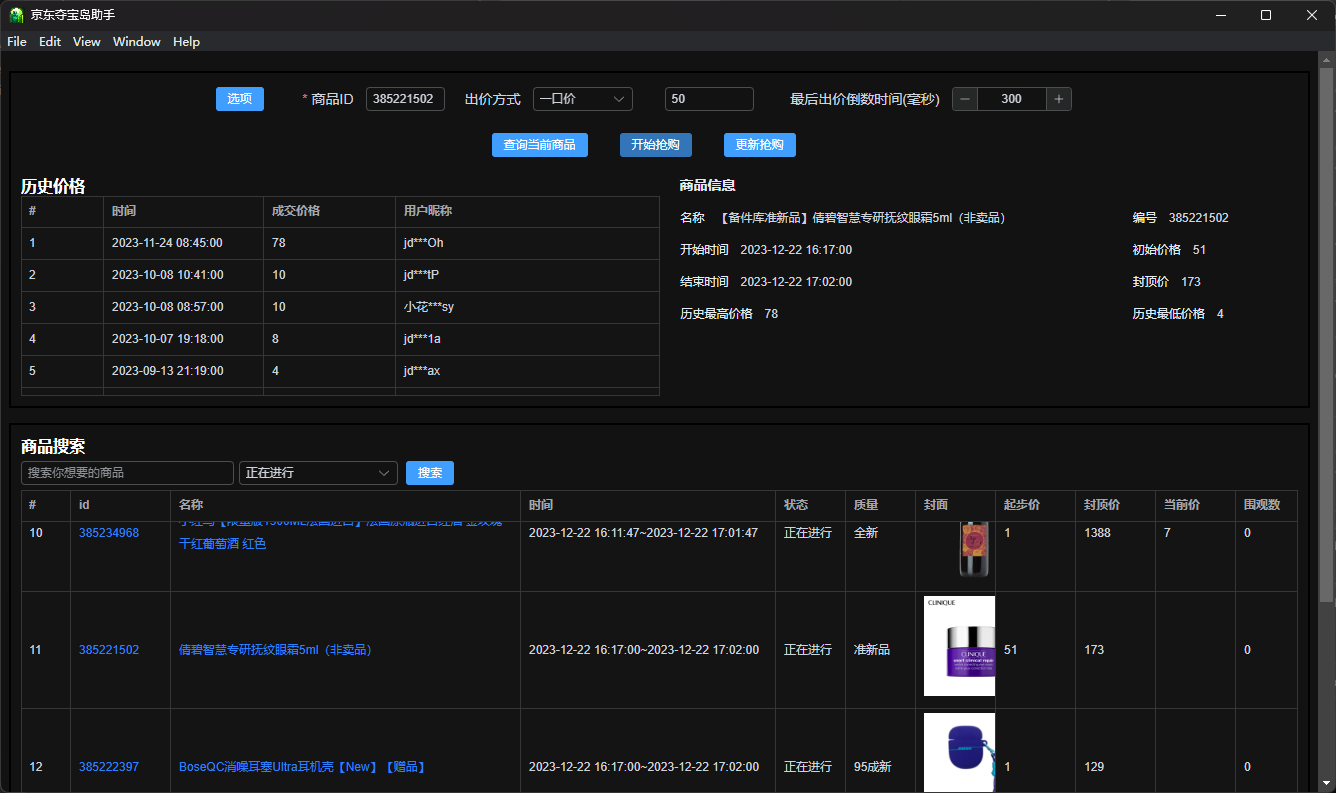
Task: Click the Clinique eye cream cover thumbnail
Action: point(959,646)
